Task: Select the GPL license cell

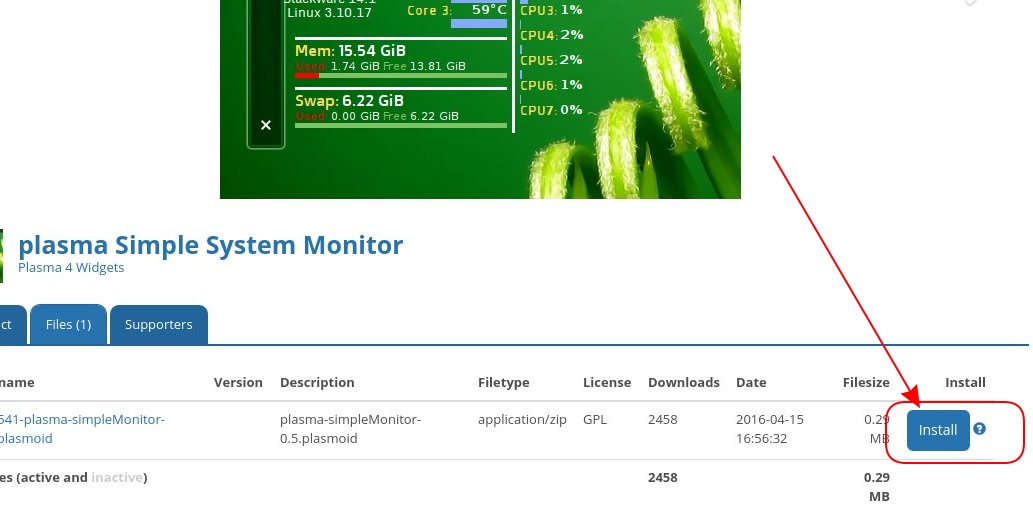Action: pyautogui.click(x=595, y=419)
